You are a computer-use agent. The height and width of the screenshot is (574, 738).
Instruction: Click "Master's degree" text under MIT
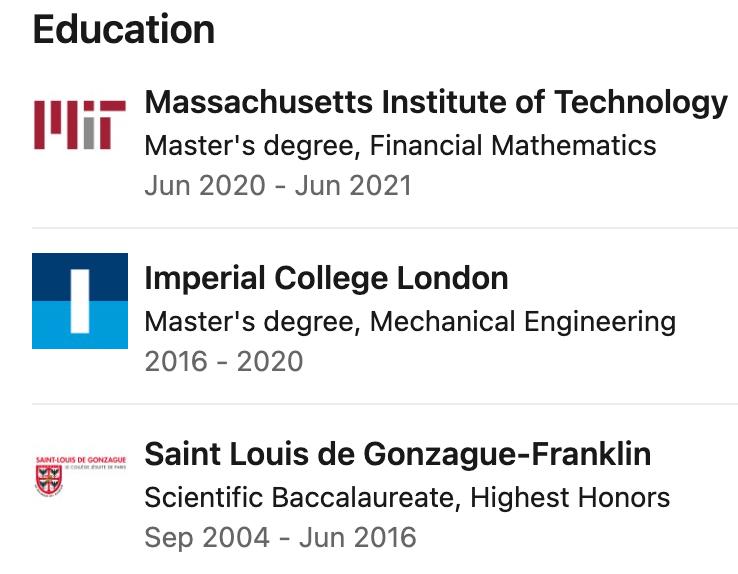click(x=251, y=146)
